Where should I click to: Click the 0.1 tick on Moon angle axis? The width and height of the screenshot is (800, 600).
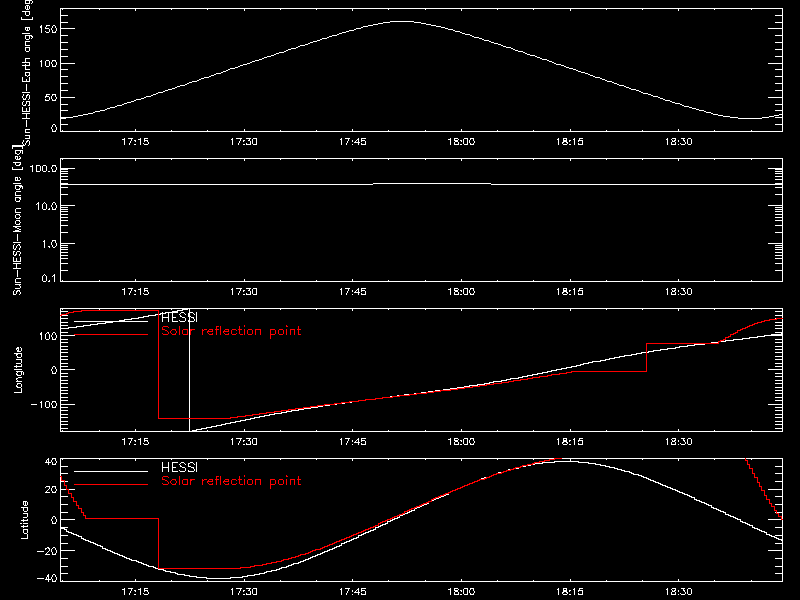click(x=49, y=278)
